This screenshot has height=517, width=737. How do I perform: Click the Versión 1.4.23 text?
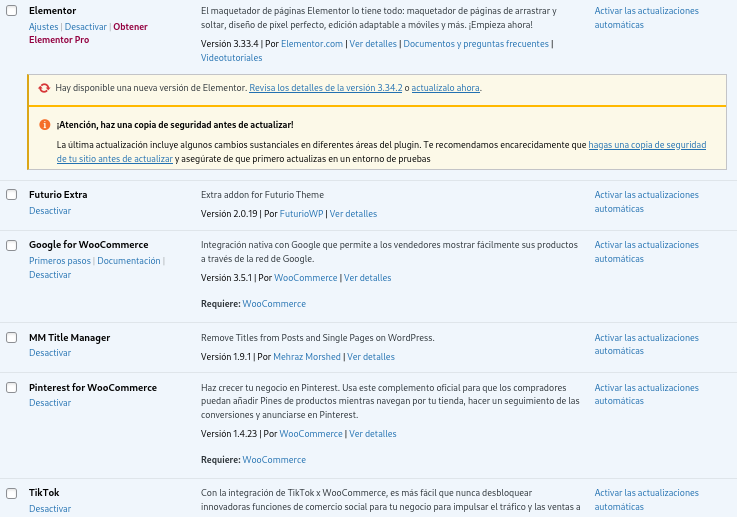pos(229,434)
